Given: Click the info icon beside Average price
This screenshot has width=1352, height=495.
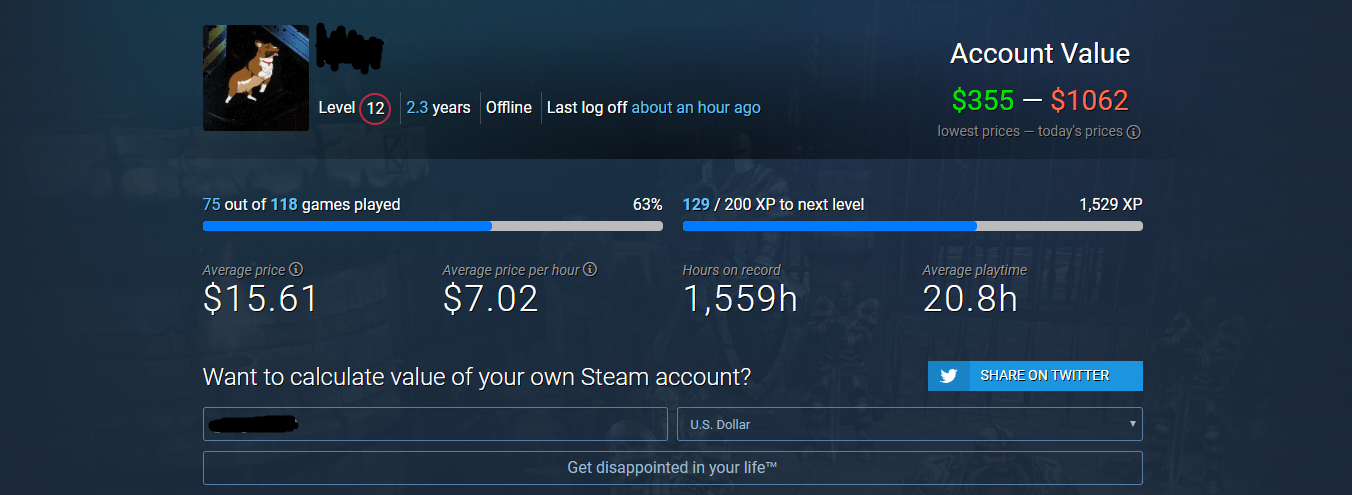Looking at the screenshot, I should tap(296, 270).
